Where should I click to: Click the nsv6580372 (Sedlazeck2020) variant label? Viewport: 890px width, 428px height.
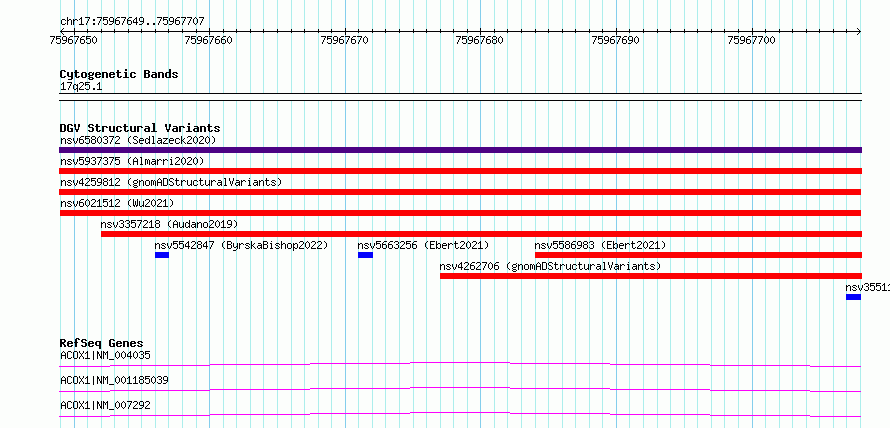tap(138, 140)
